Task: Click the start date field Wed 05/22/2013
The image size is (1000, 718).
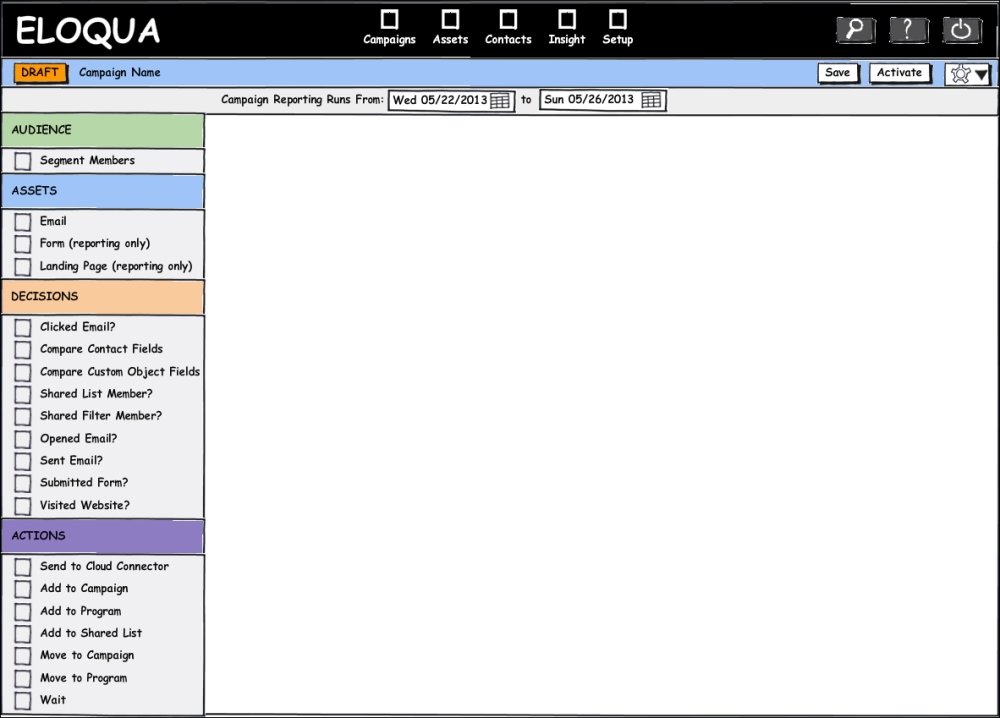Action: (451, 100)
